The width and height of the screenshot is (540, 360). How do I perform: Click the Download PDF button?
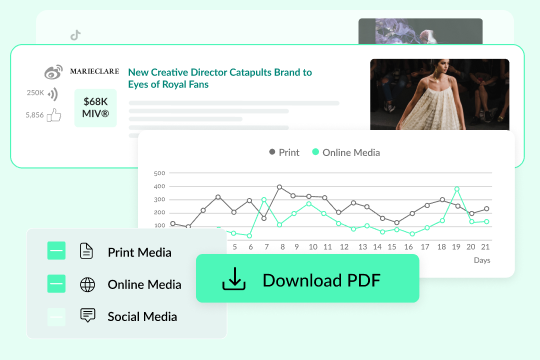click(x=308, y=278)
